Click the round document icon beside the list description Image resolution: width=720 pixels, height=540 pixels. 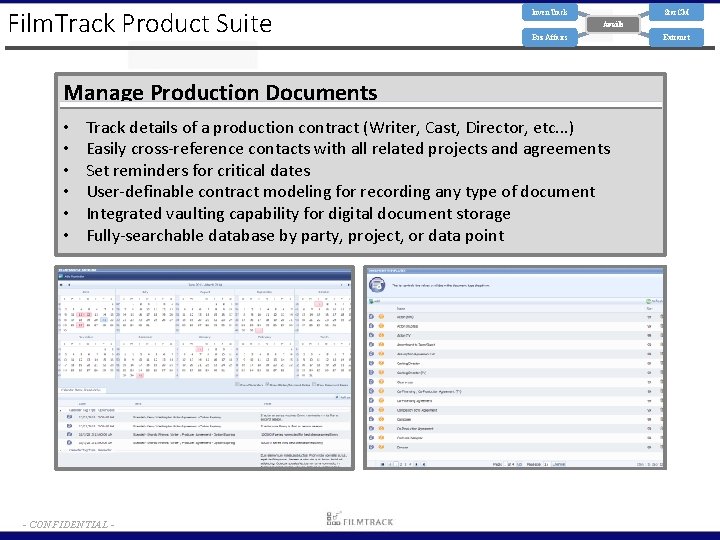(377, 285)
